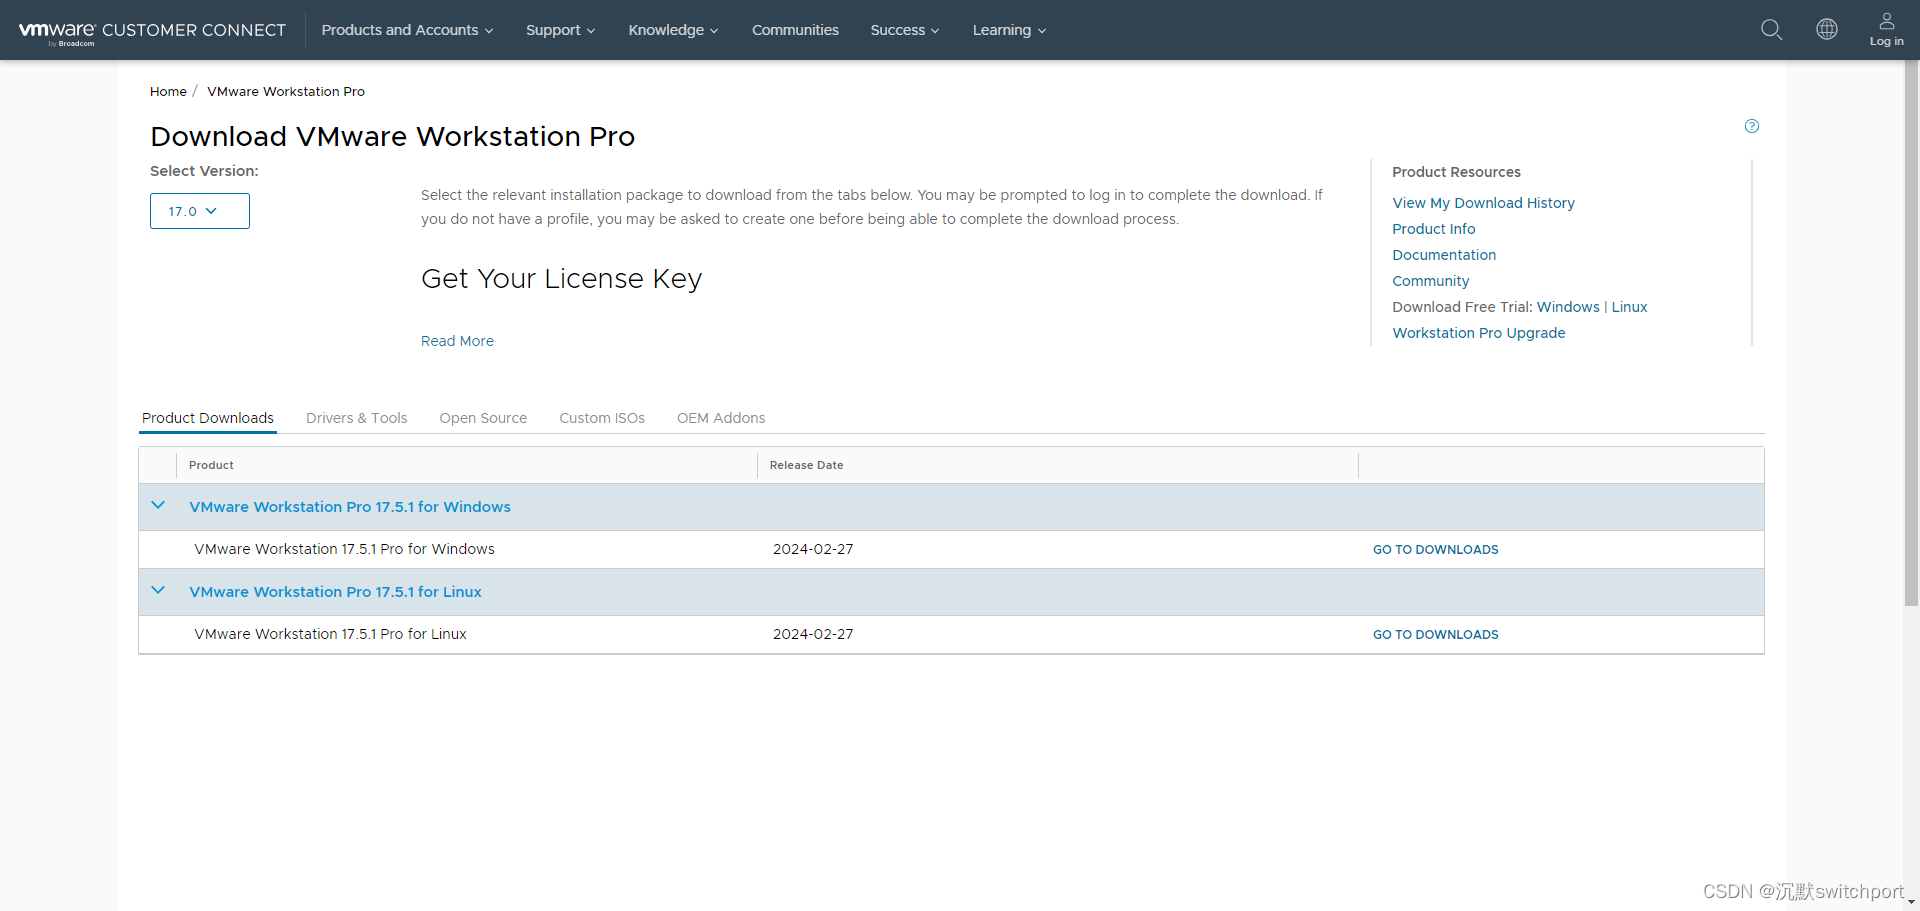The image size is (1920, 911).
Task: Click VMware Workstation Pro breadcrumb
Action: [x=286, y=91]
